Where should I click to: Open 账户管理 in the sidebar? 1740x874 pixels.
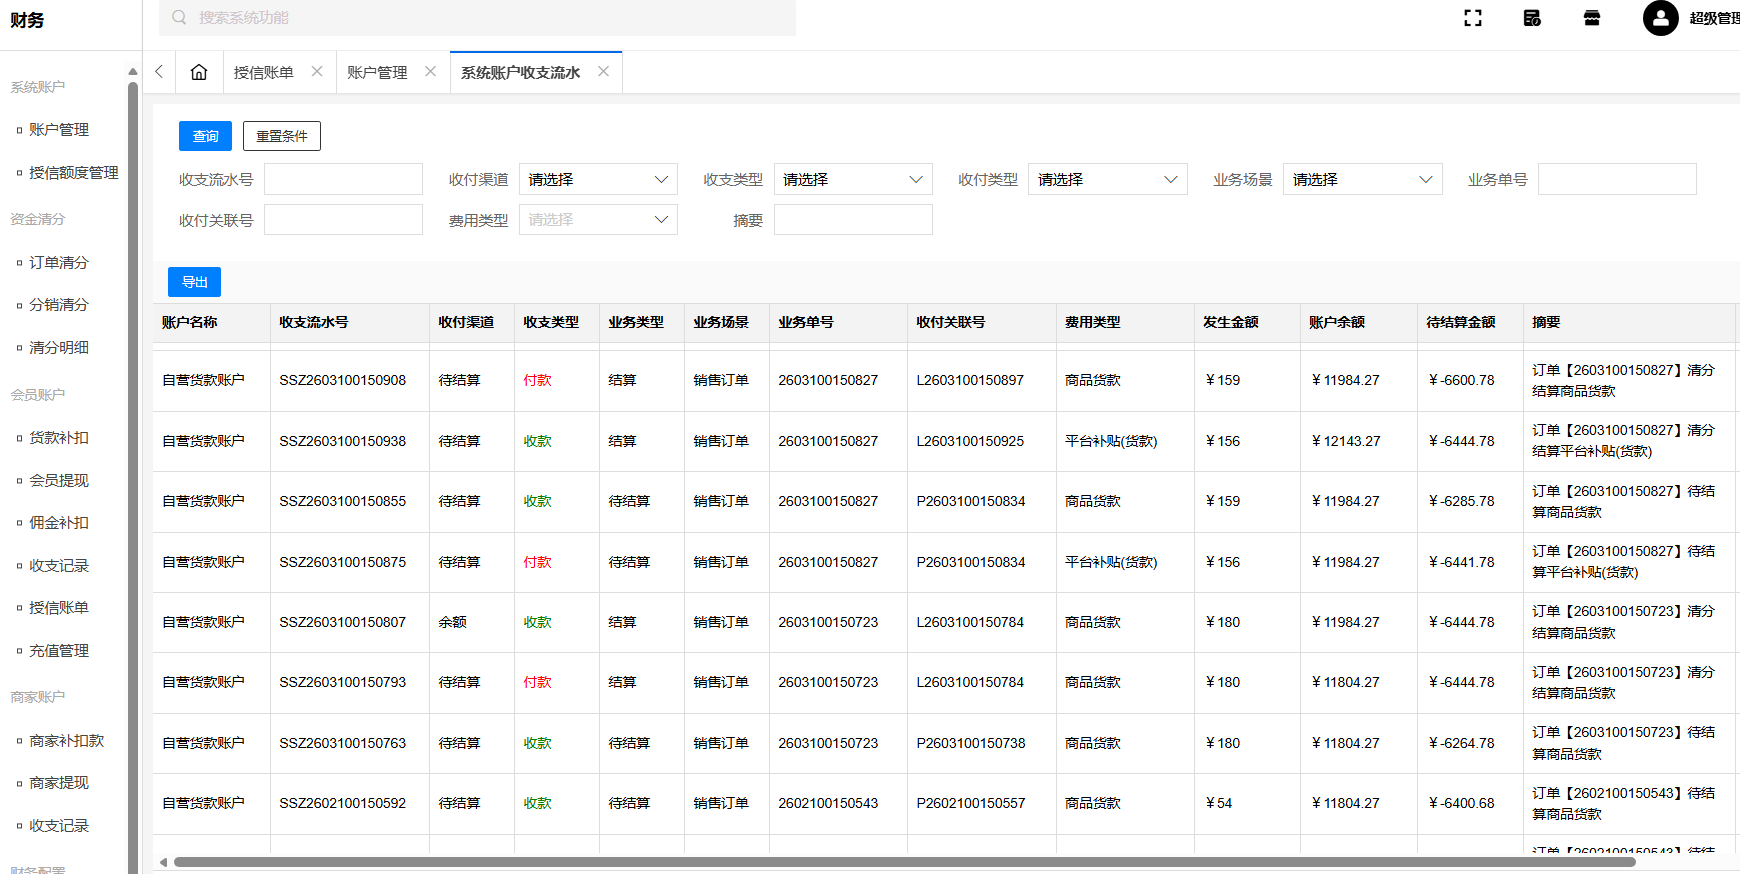(59, 130)
